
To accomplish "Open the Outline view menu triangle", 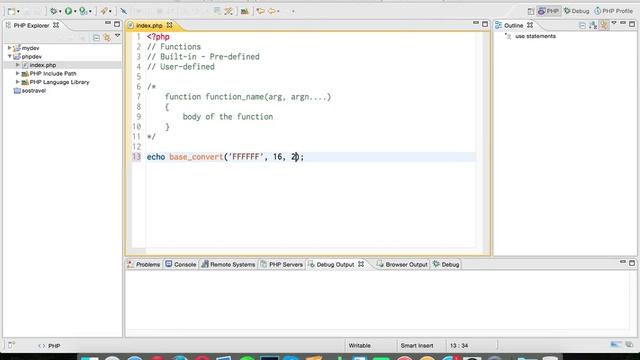I will 614,23.
